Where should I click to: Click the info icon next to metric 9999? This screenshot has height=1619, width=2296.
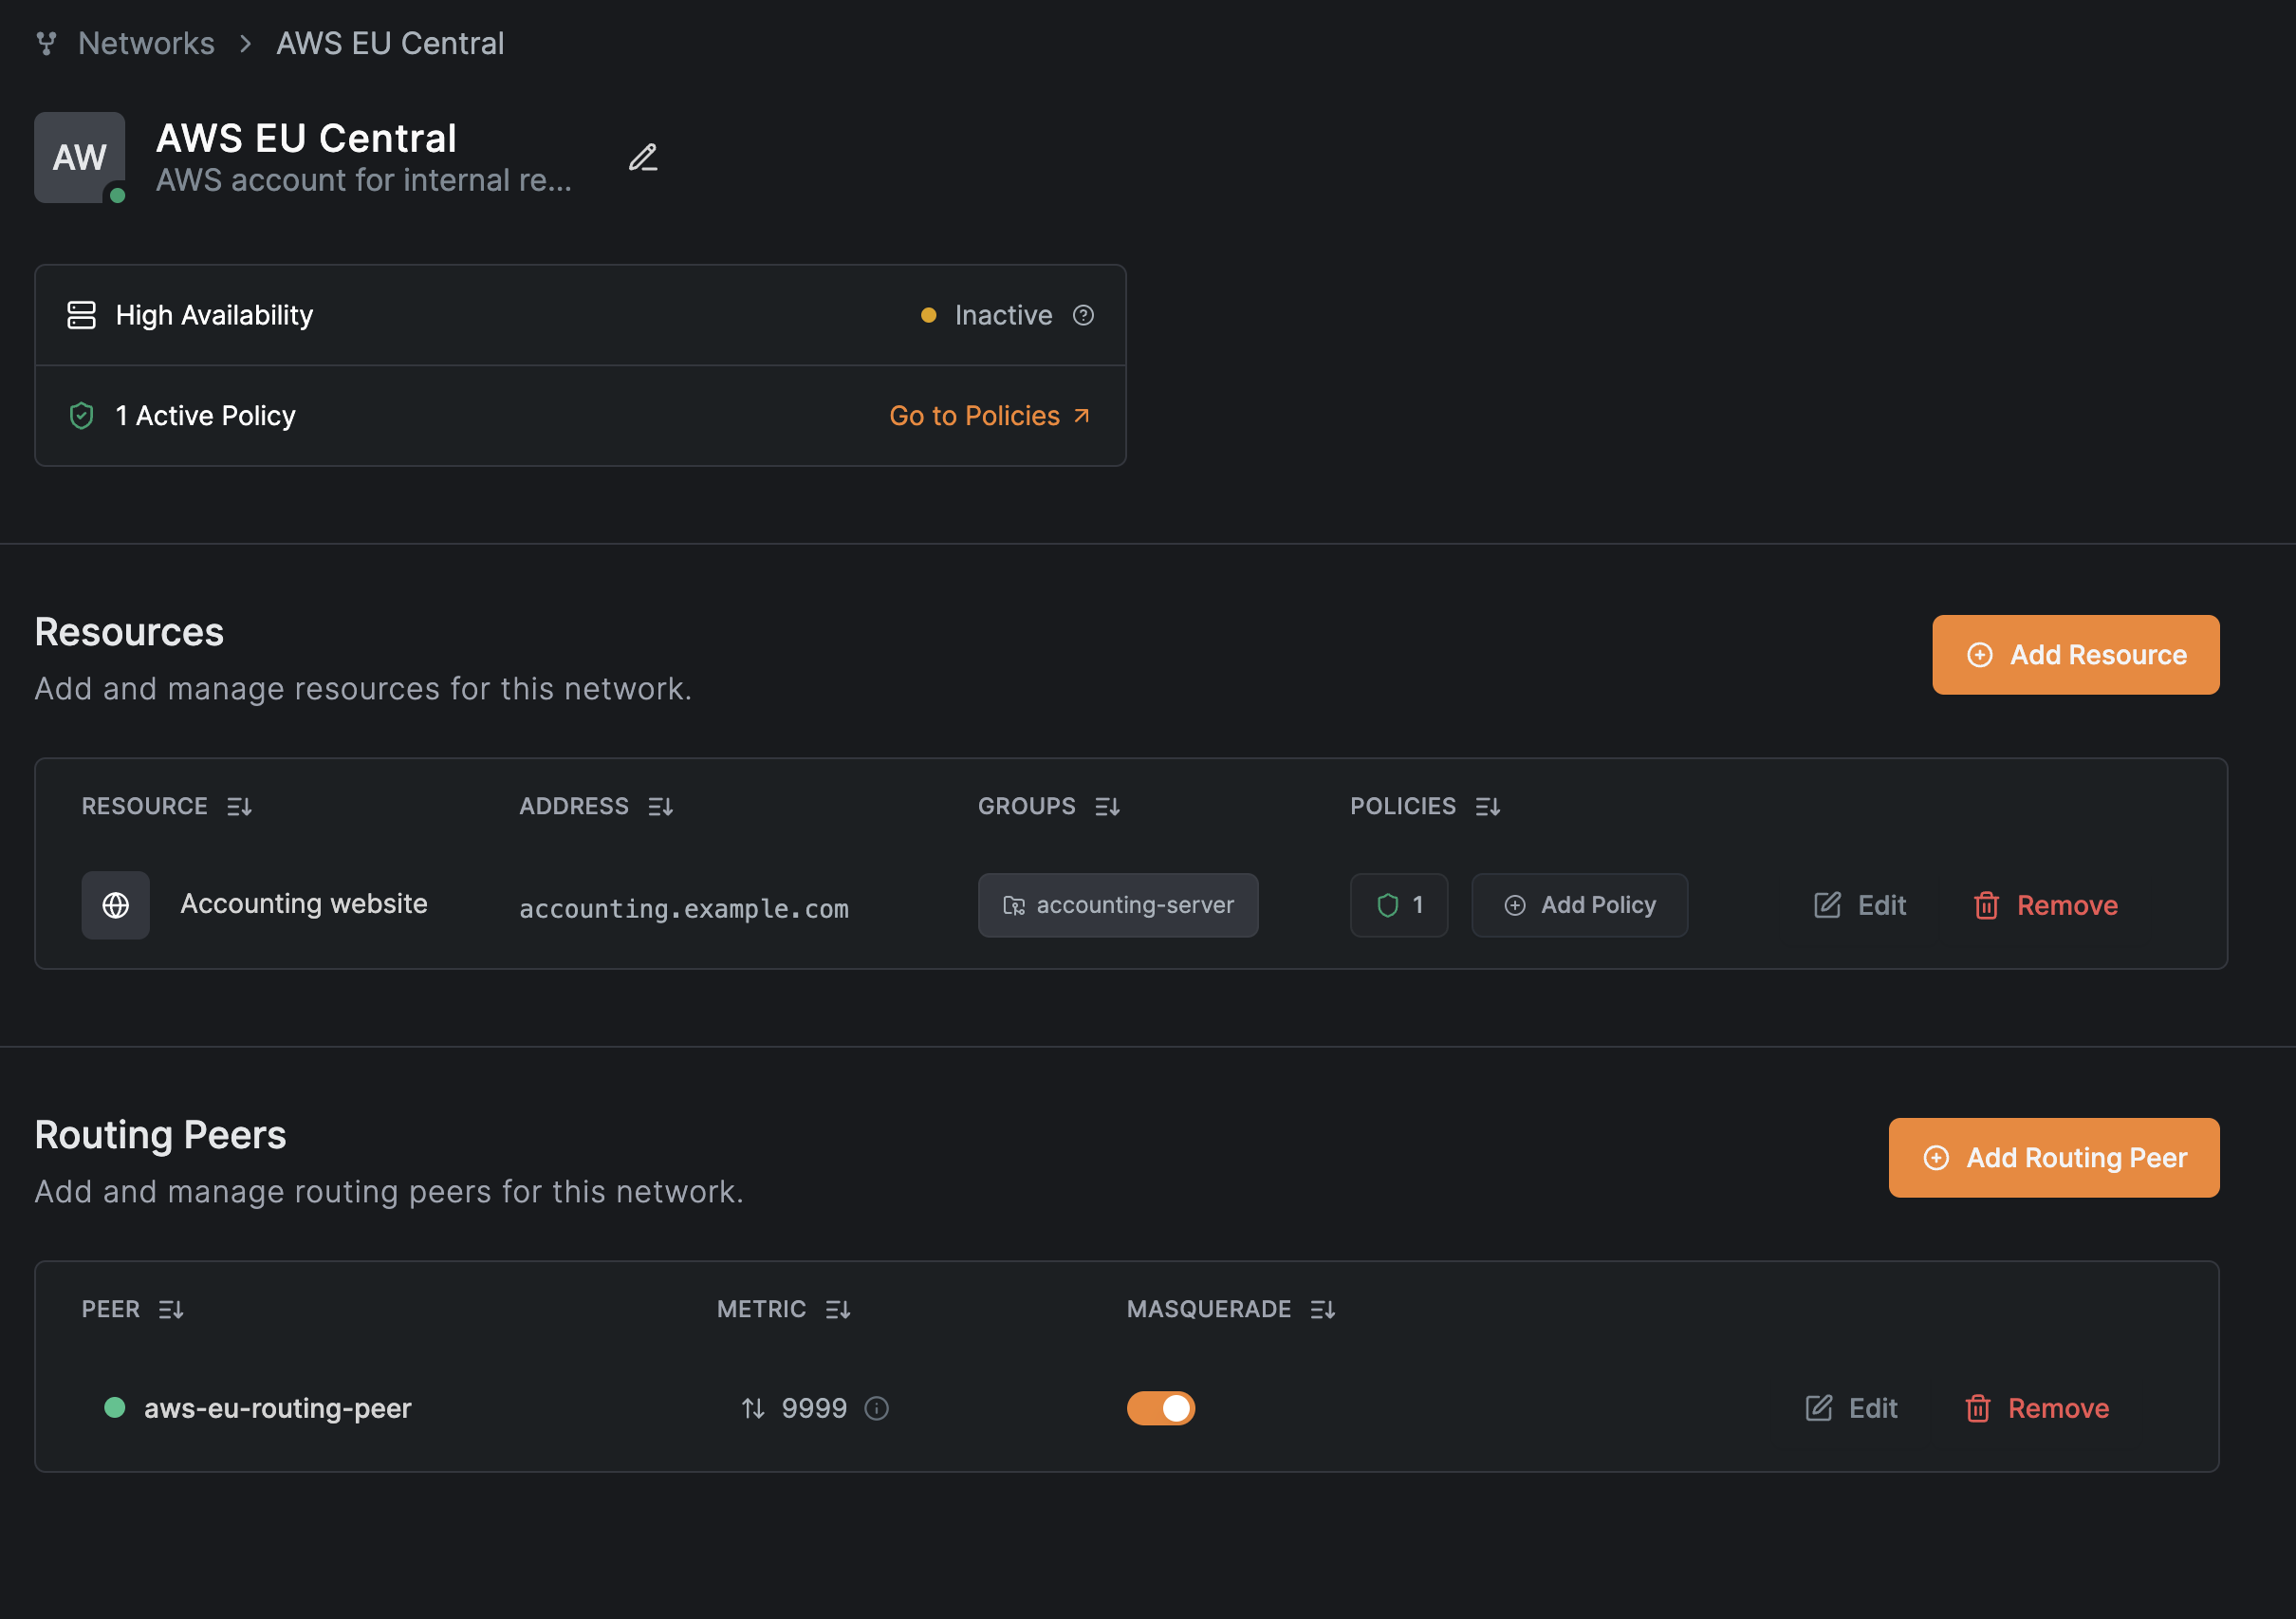[x=877, y=1408]
